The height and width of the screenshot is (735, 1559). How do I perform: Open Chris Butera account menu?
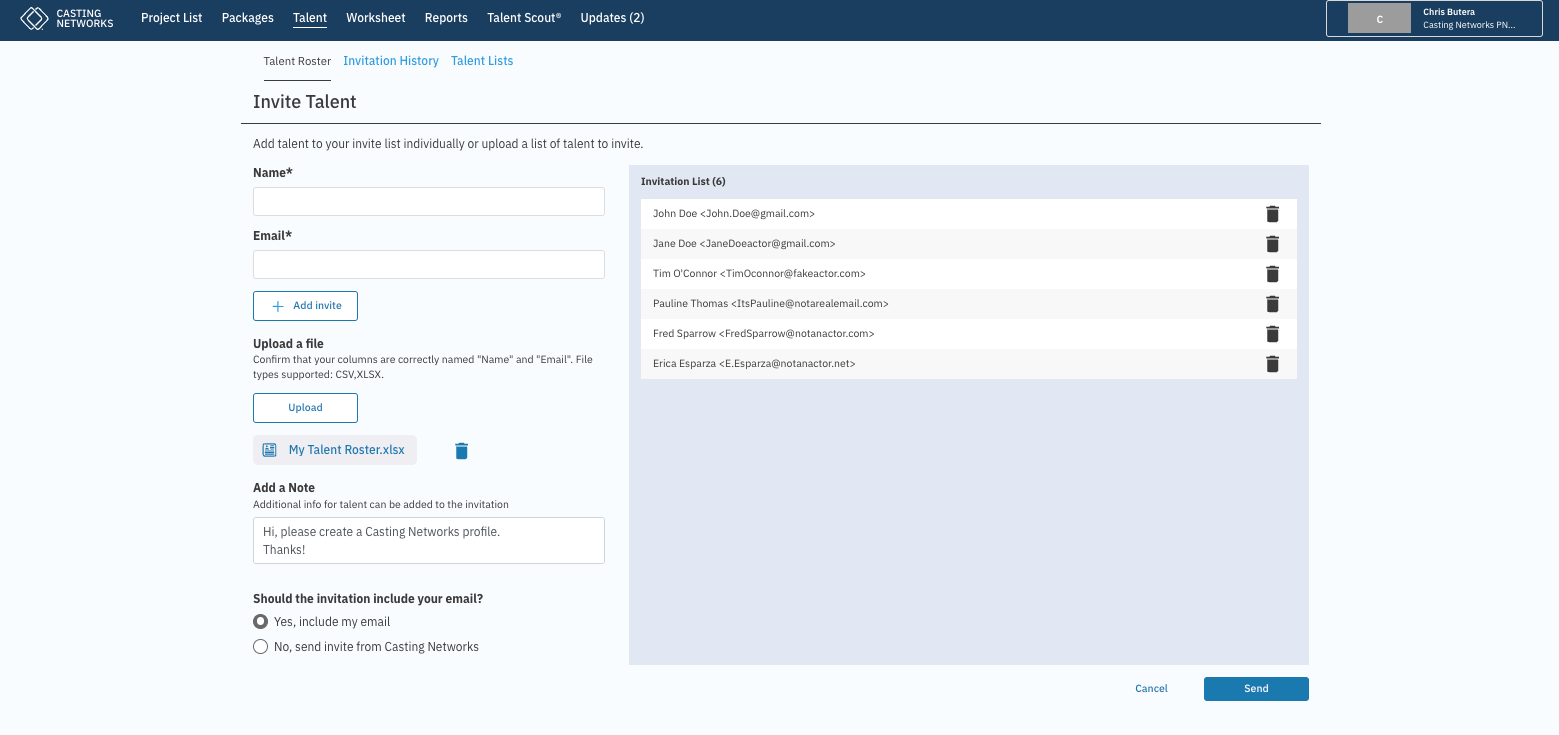[x=1434, y=19]
